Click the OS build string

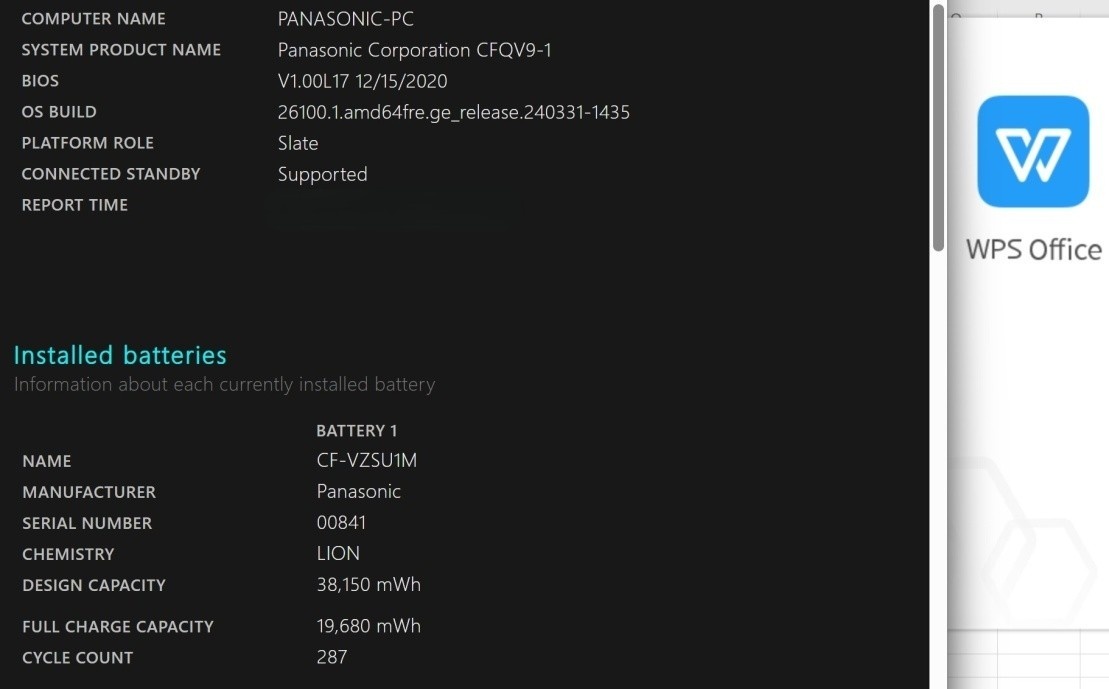tap(453, 112)
